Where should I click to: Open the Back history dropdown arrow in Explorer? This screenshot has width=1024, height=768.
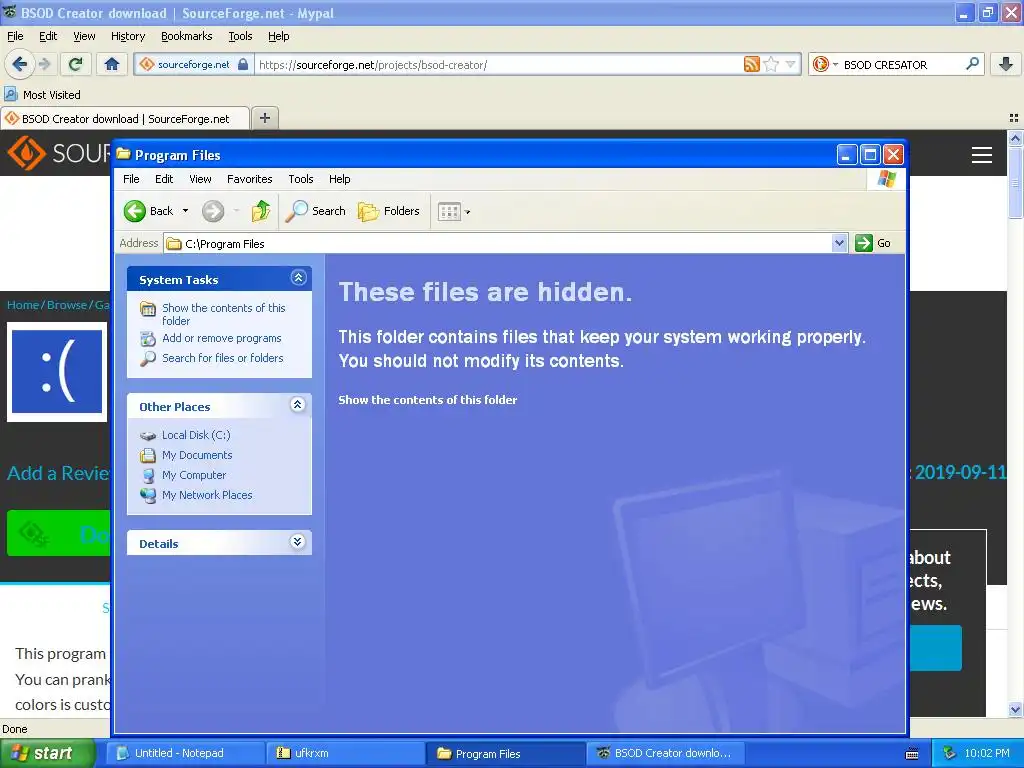point(185,211)
